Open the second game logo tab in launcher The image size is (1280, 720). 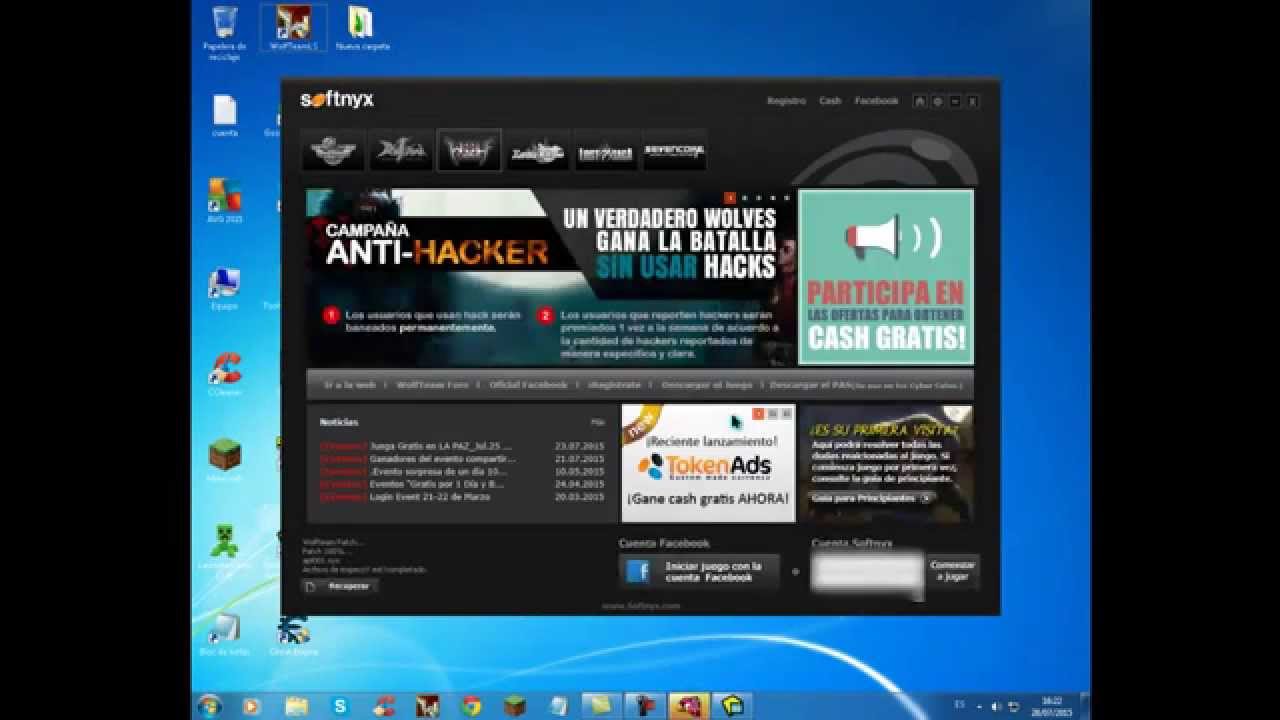(401, 151)
